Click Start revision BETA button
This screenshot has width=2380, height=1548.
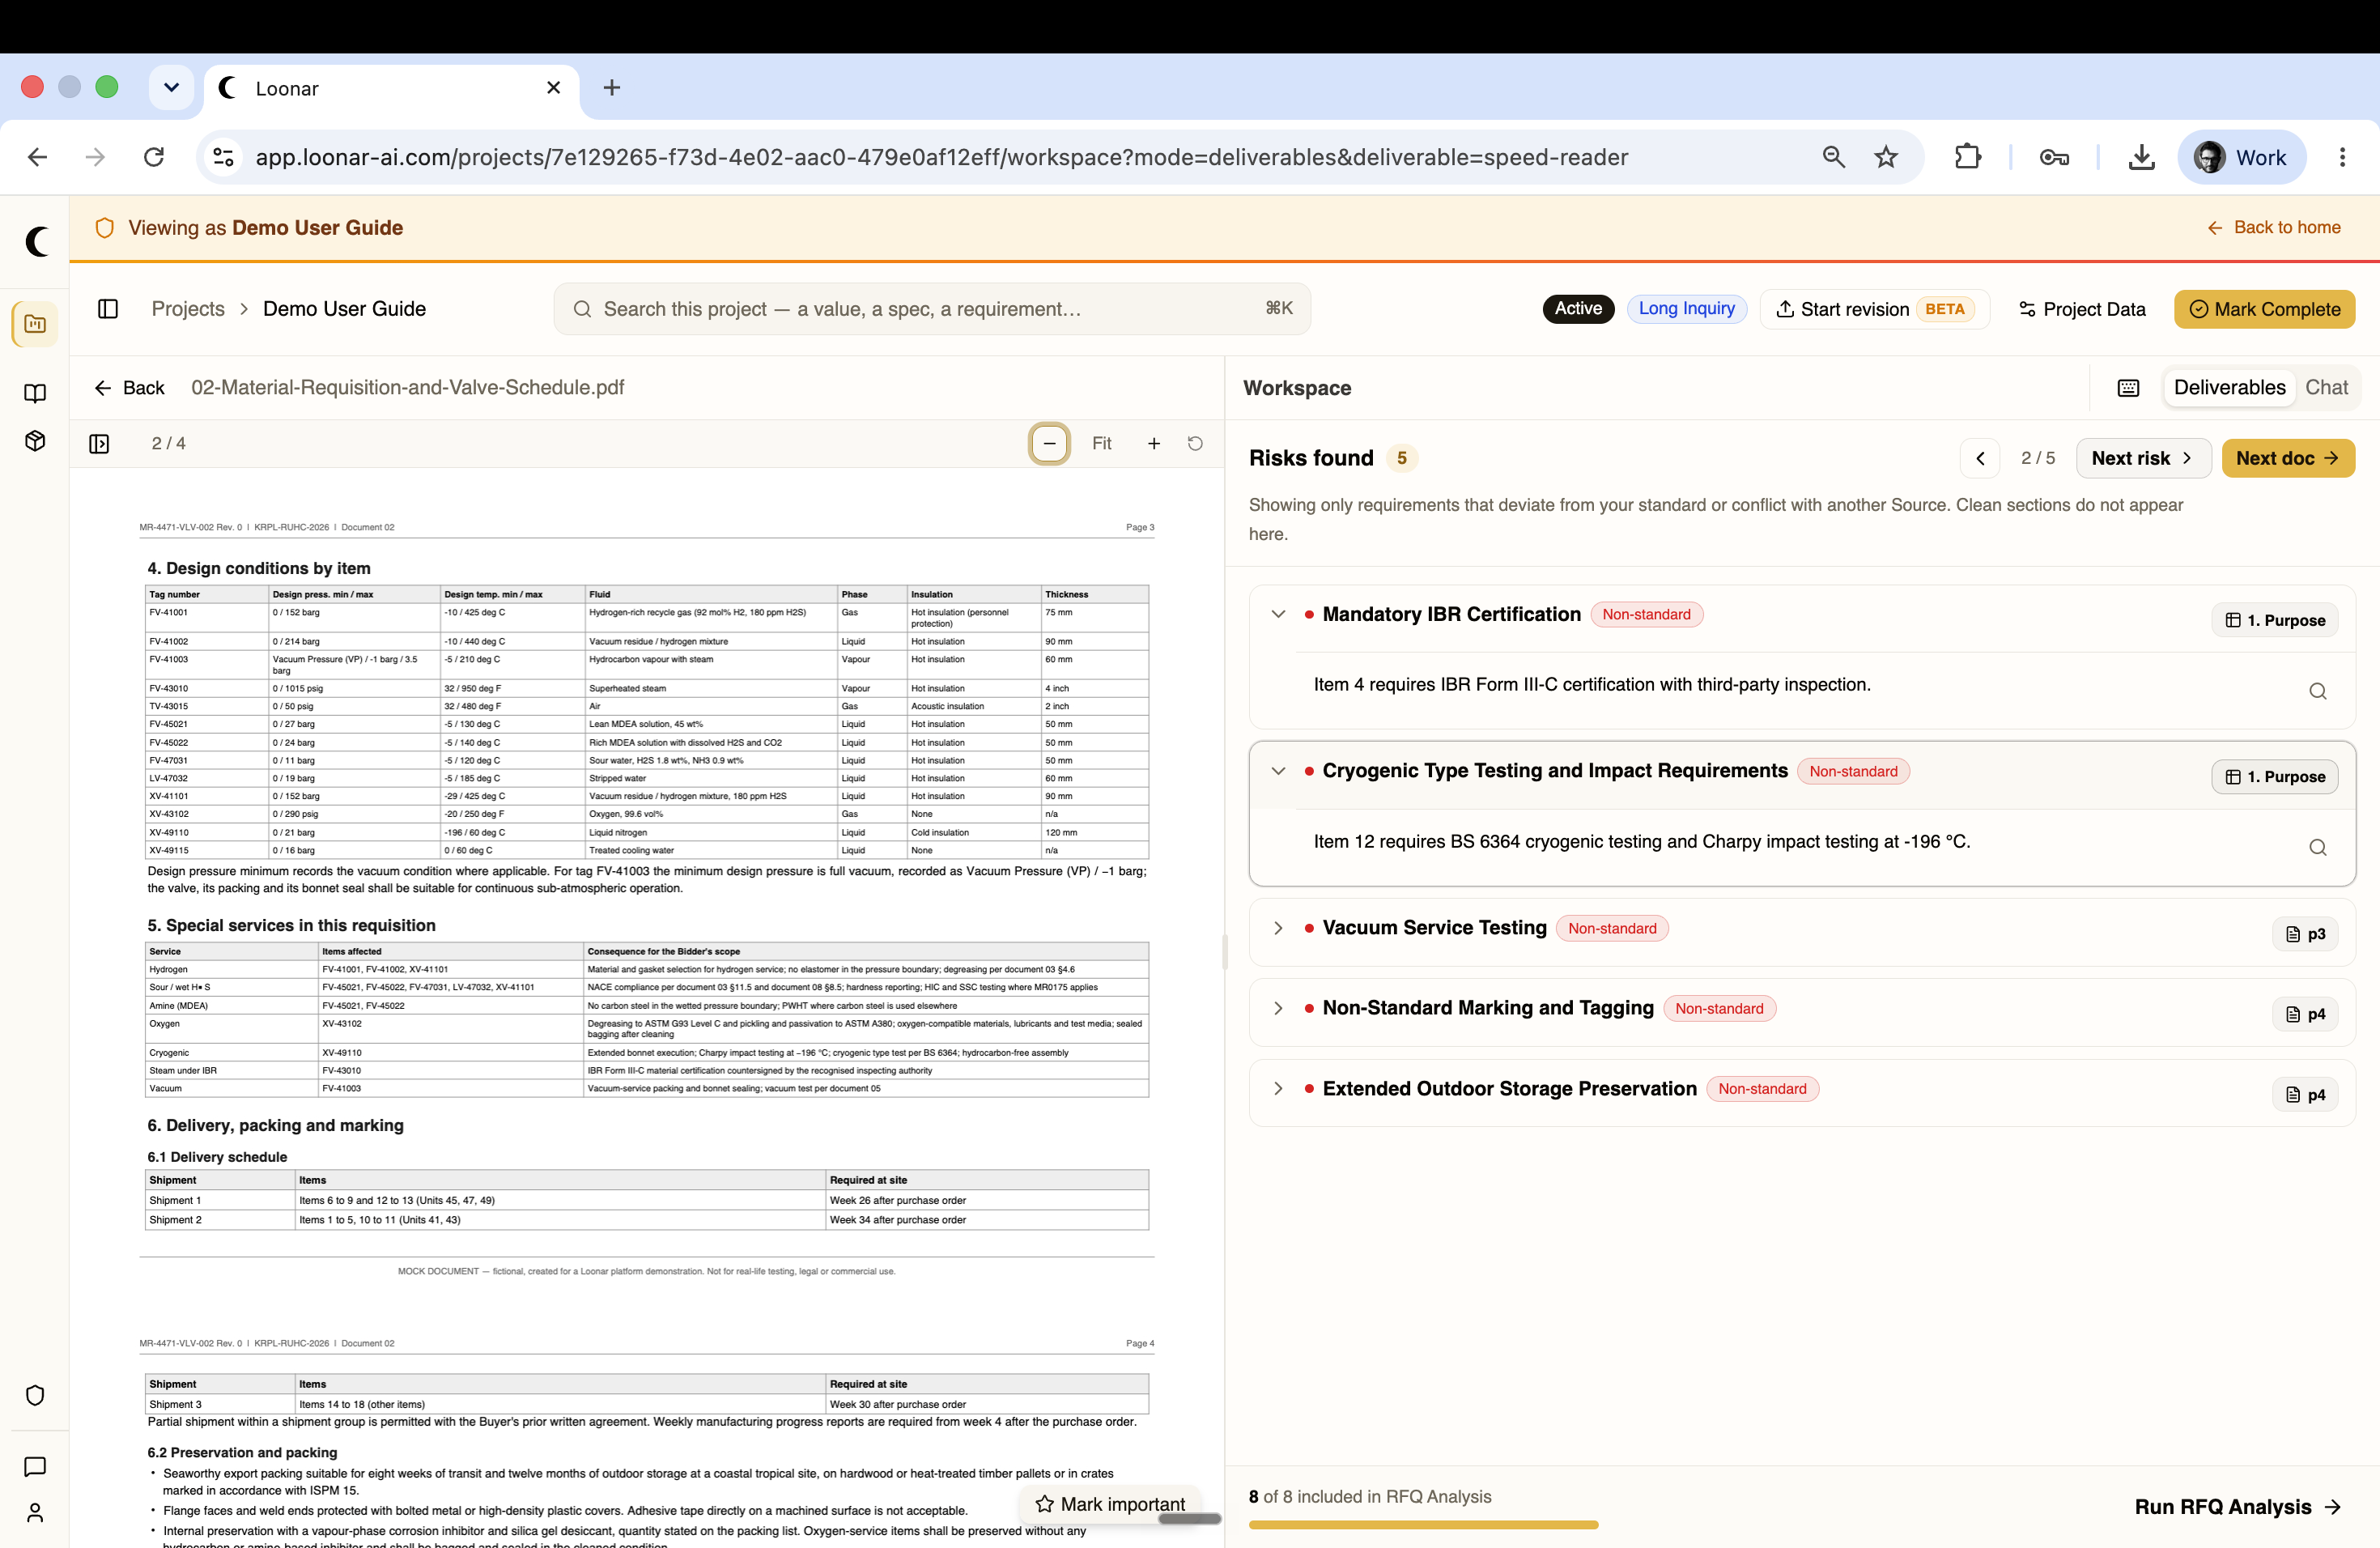point(1875,309)
